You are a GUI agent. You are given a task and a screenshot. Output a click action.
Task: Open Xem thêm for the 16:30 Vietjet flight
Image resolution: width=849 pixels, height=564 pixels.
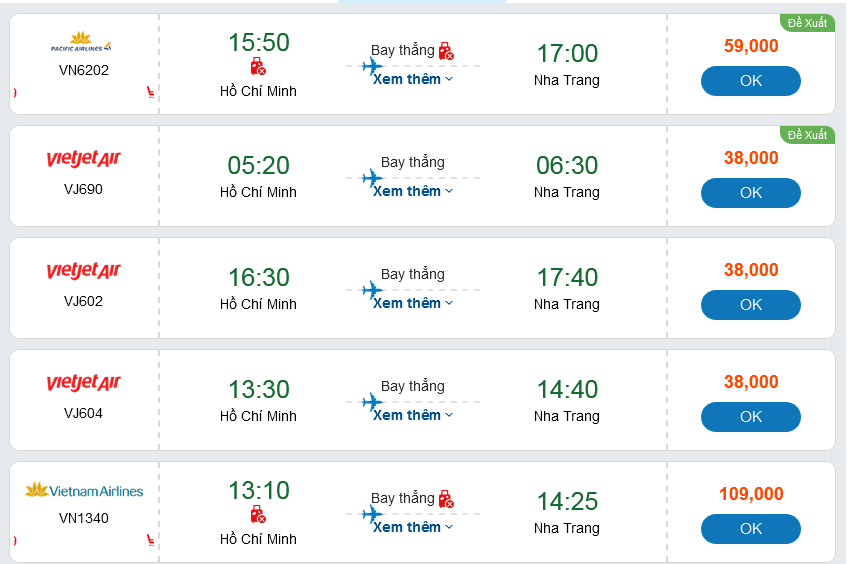point(412,303)
